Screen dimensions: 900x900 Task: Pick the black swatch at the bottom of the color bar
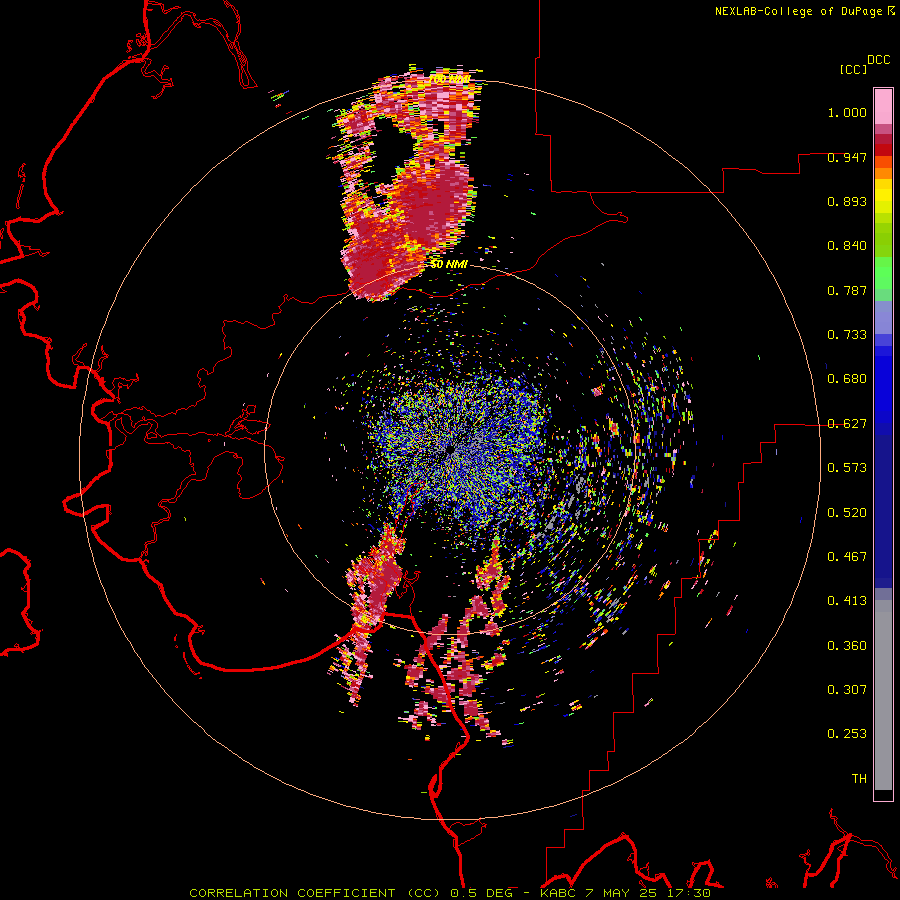tap(883, 795)
